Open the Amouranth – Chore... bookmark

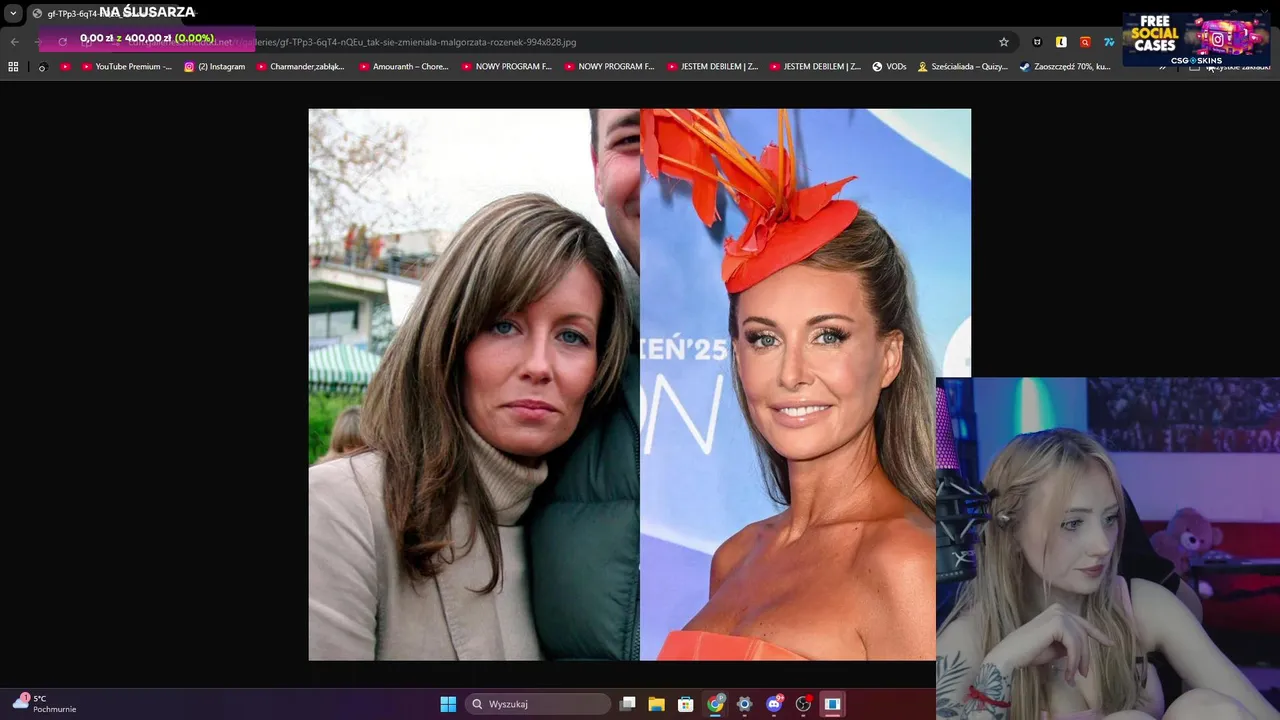[404, 67]
